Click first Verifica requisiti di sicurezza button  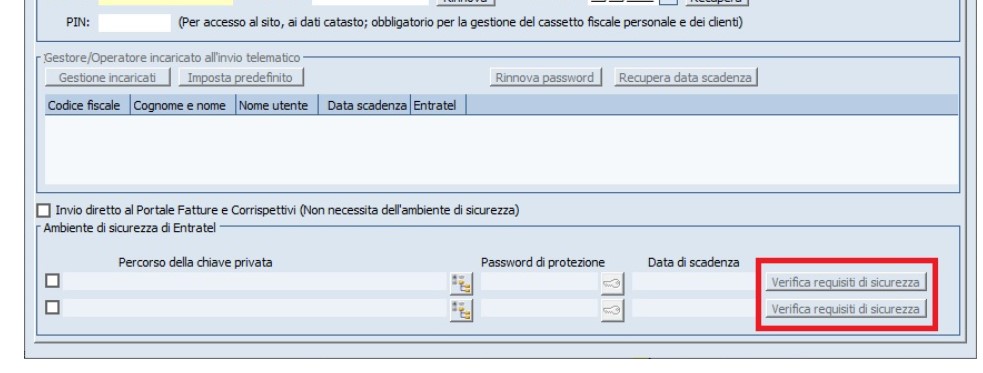coord(845,282)
